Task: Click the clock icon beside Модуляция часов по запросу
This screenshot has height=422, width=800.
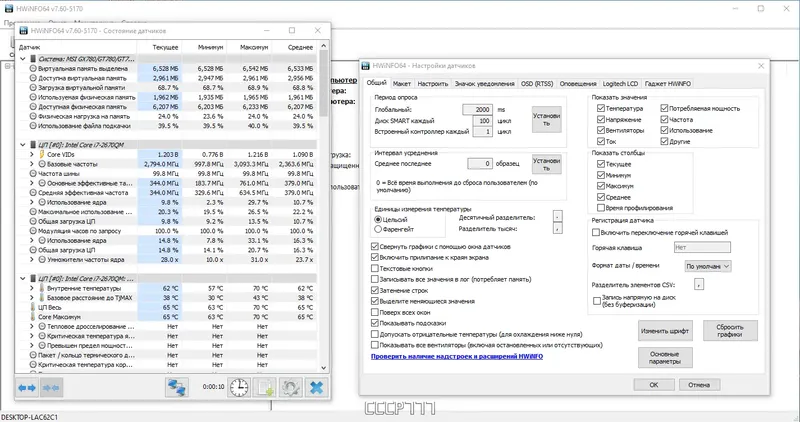Action: [x=33, y=231]
